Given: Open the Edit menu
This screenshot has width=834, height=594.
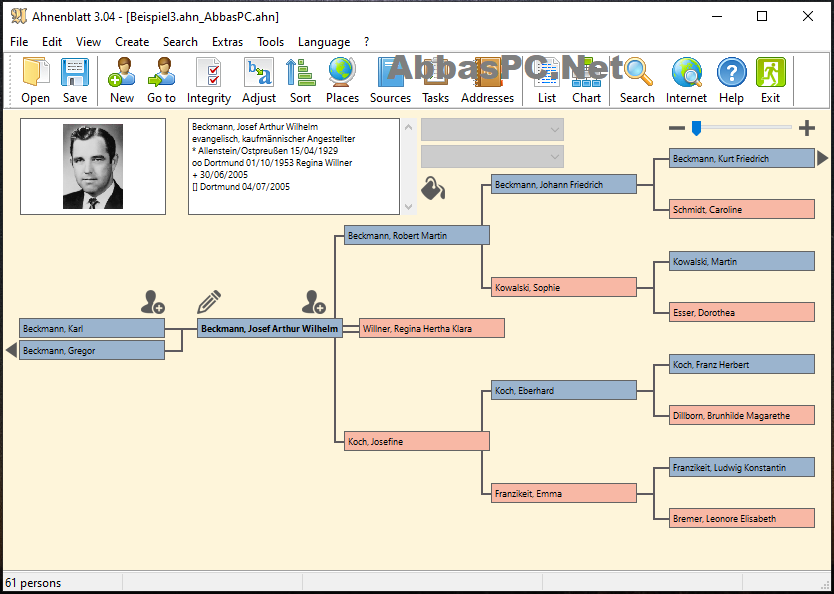Looking at the screenshot, I should point(52,42).
